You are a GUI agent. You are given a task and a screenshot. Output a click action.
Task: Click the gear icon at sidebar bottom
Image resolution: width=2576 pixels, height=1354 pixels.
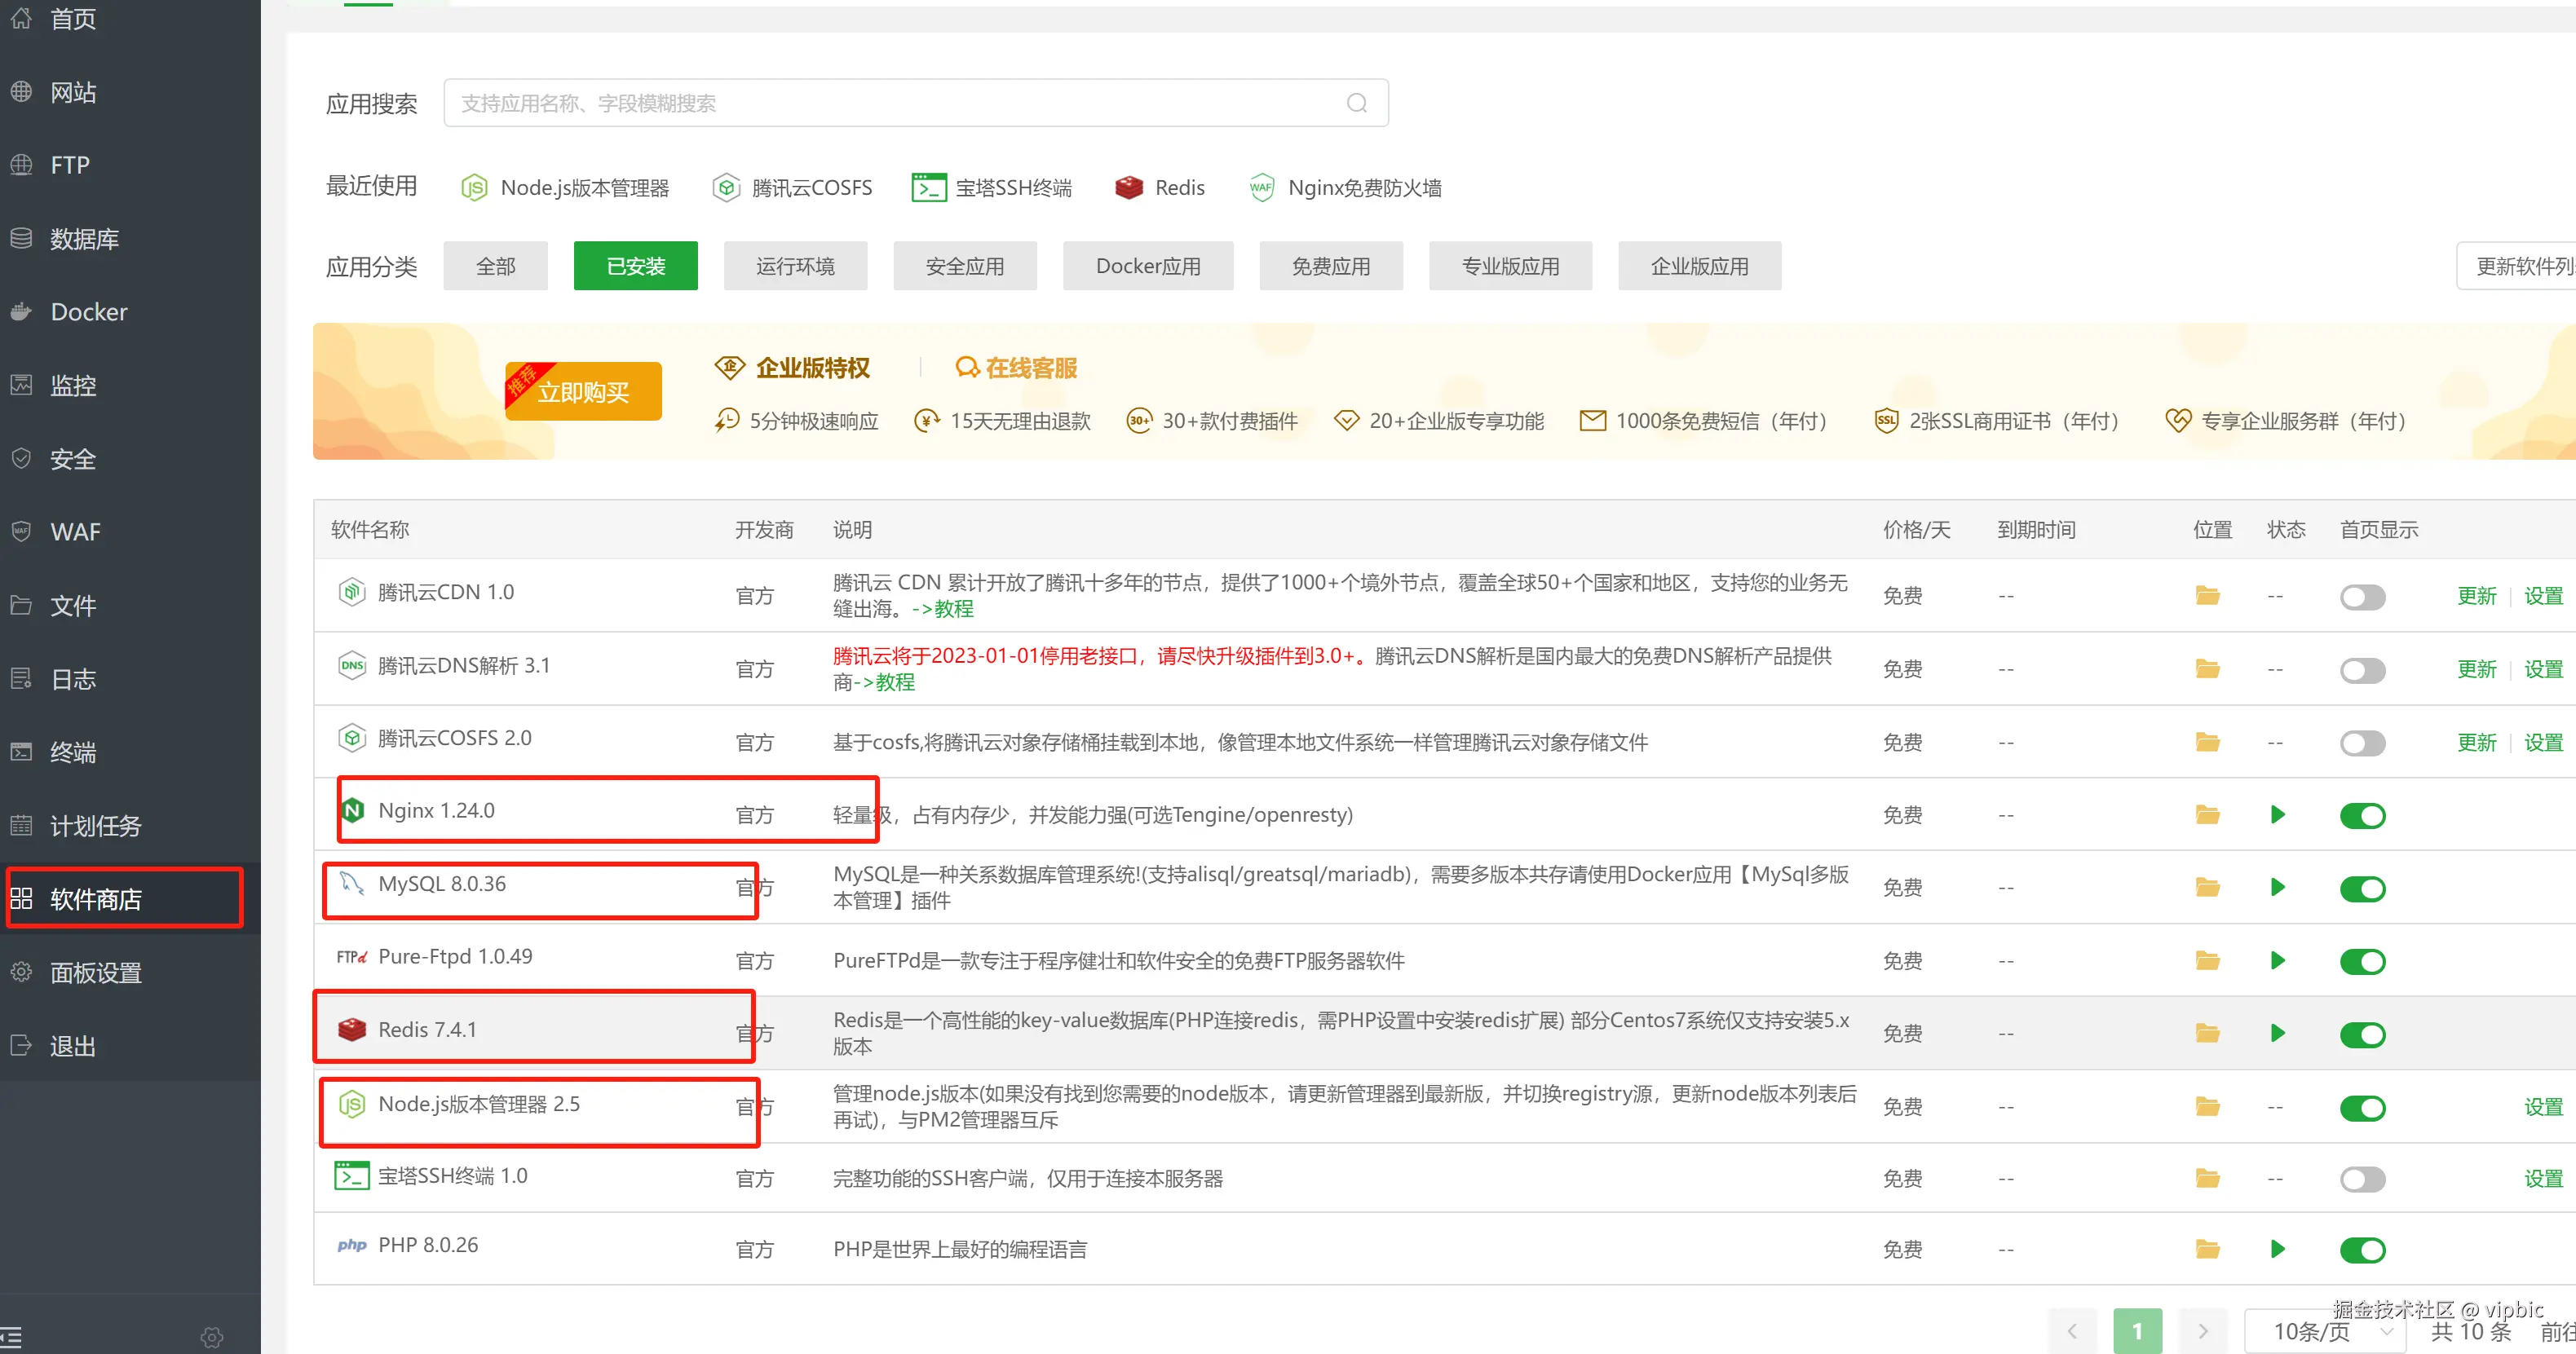212,1337
